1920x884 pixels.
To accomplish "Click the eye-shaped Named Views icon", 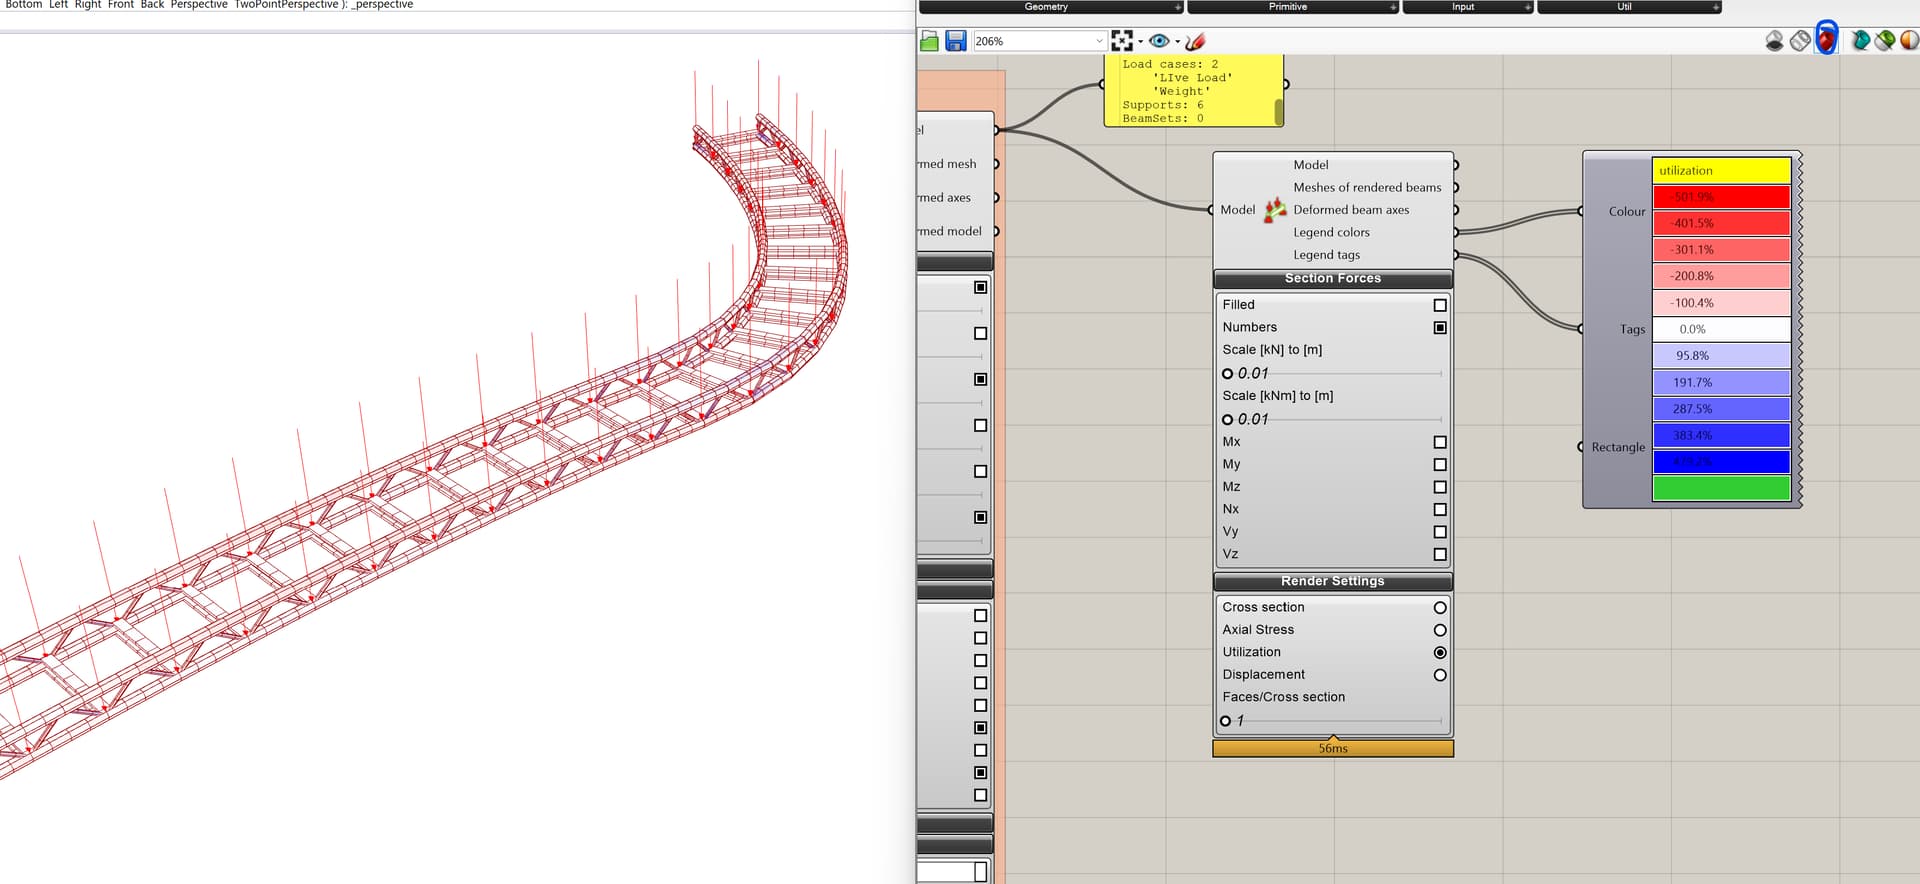I will (x=1159, y=41).
